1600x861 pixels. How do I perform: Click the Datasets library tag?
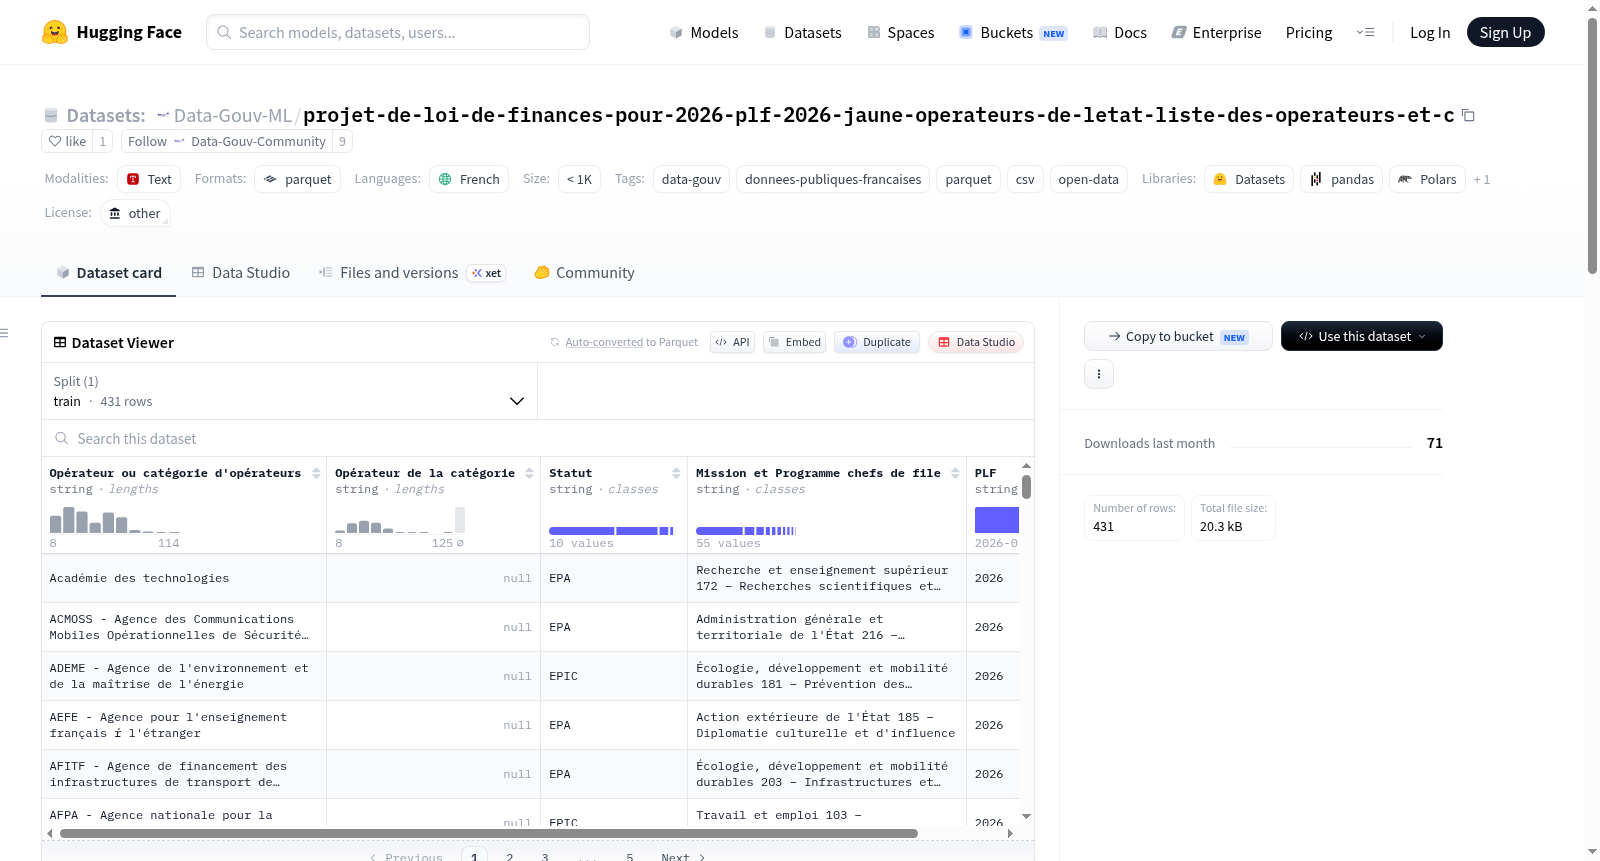coord(1248,179)
